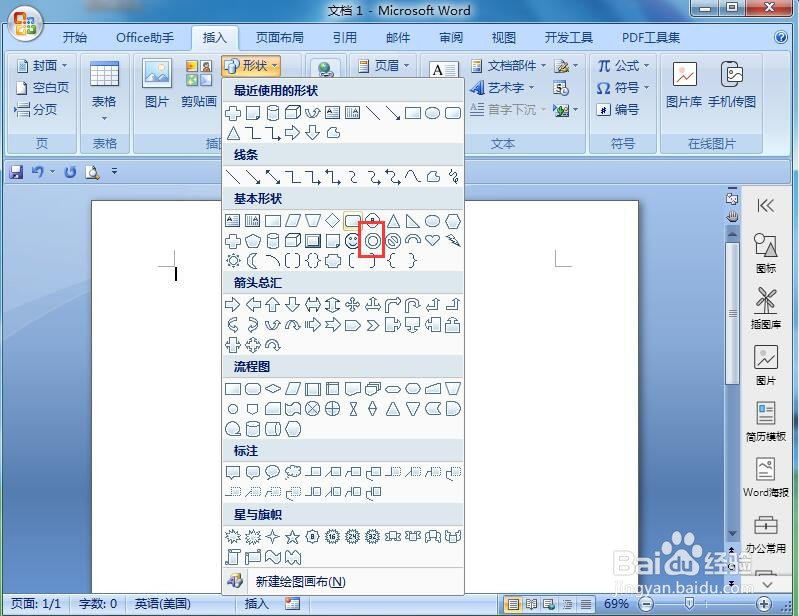
Task: Switch to 引用 References tab
Action: tap(344, 38)
